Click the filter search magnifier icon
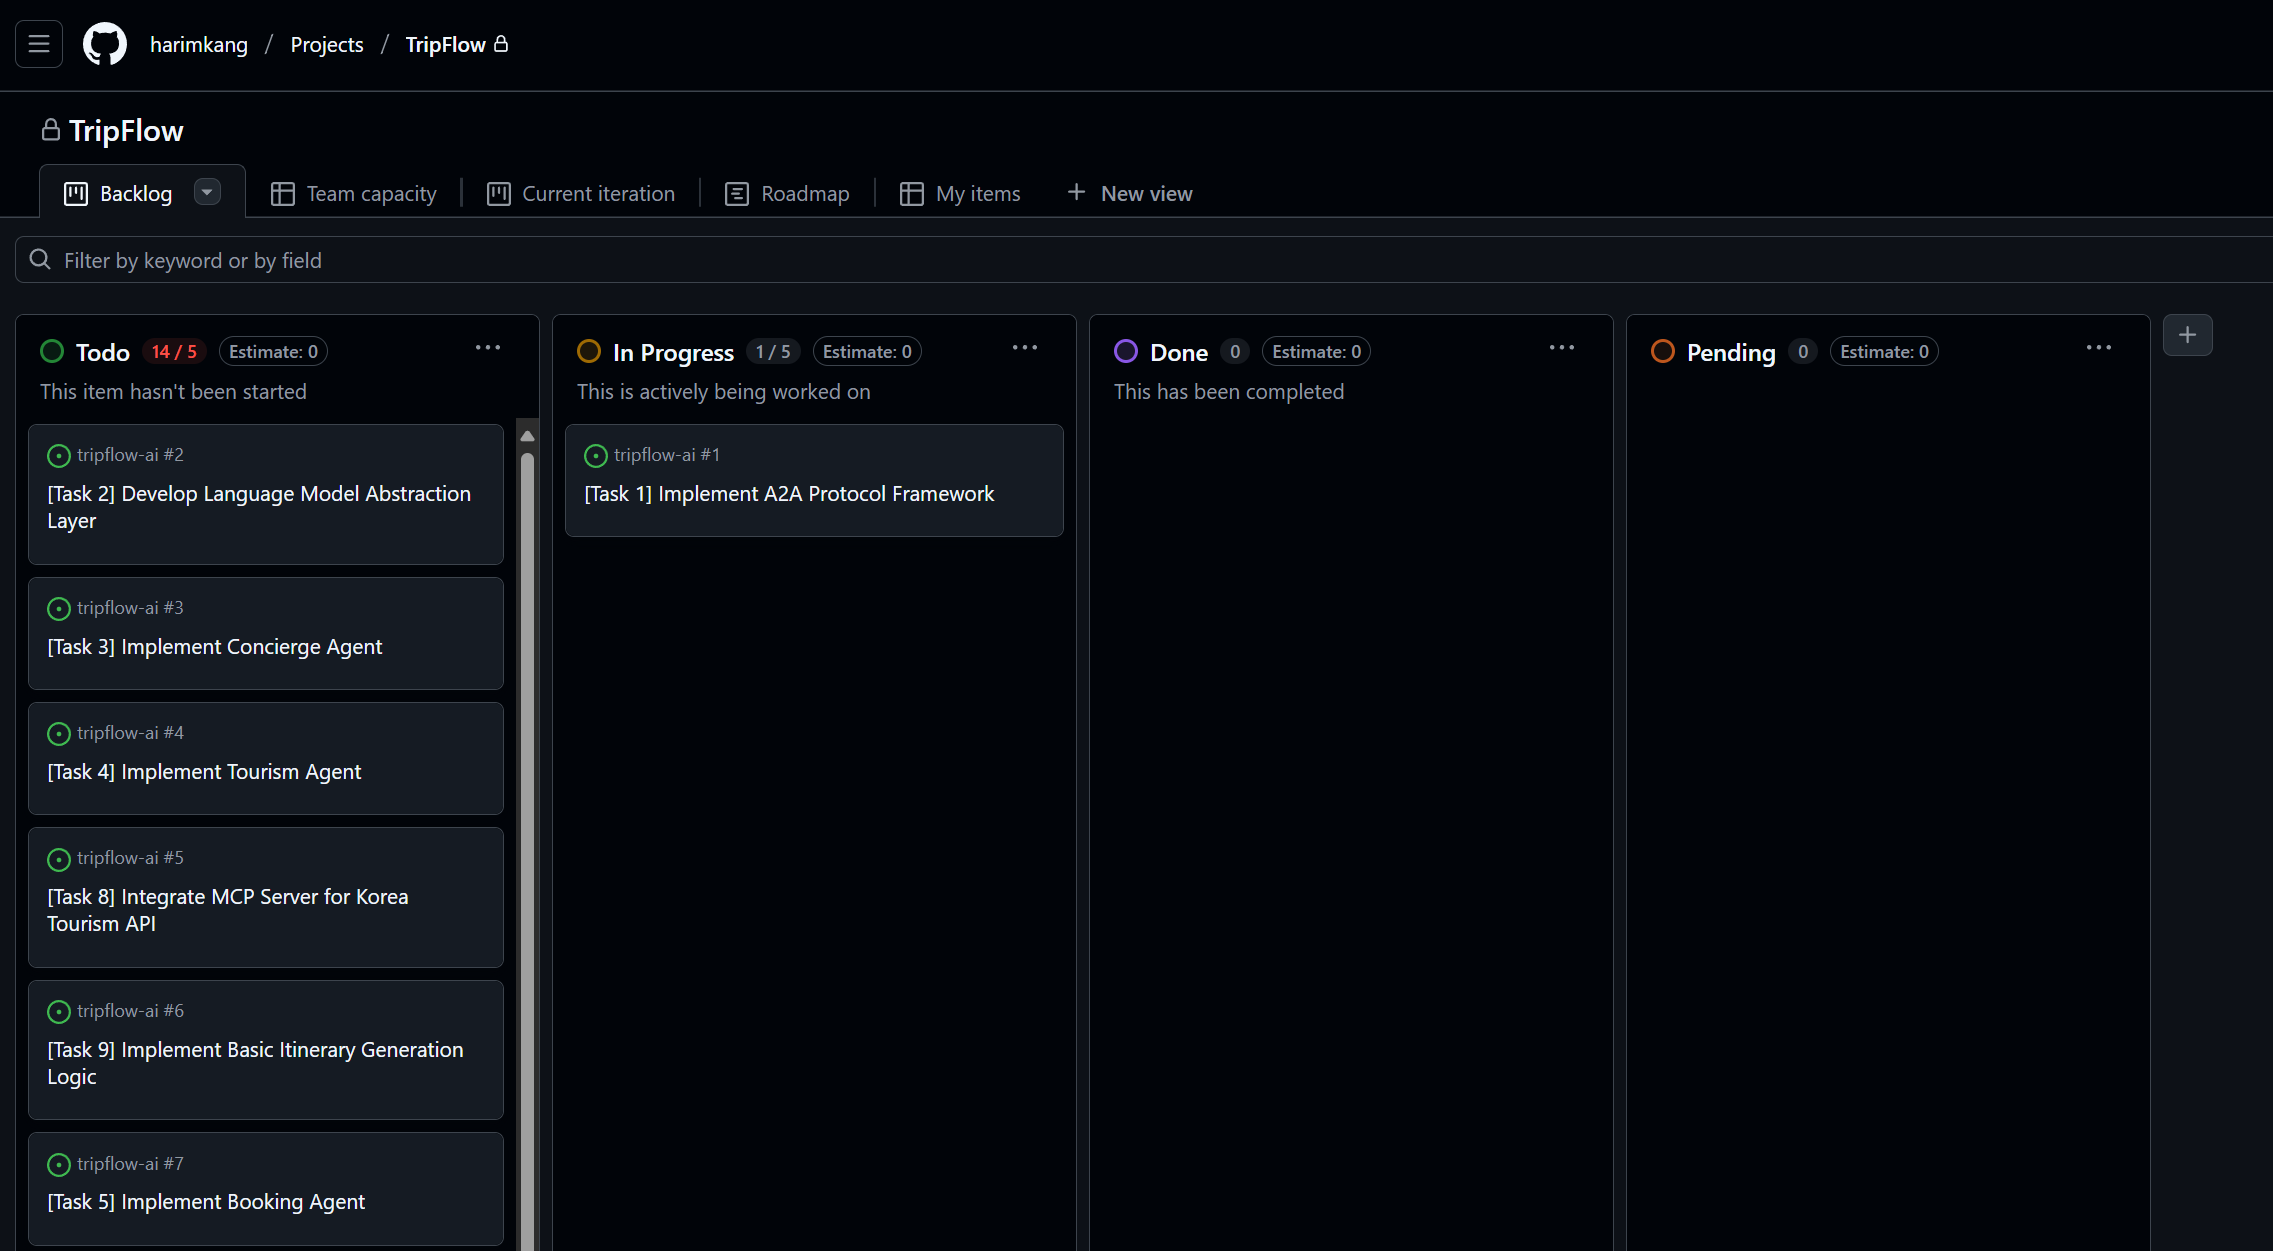2273x1251 pixels. click(40, 260)
